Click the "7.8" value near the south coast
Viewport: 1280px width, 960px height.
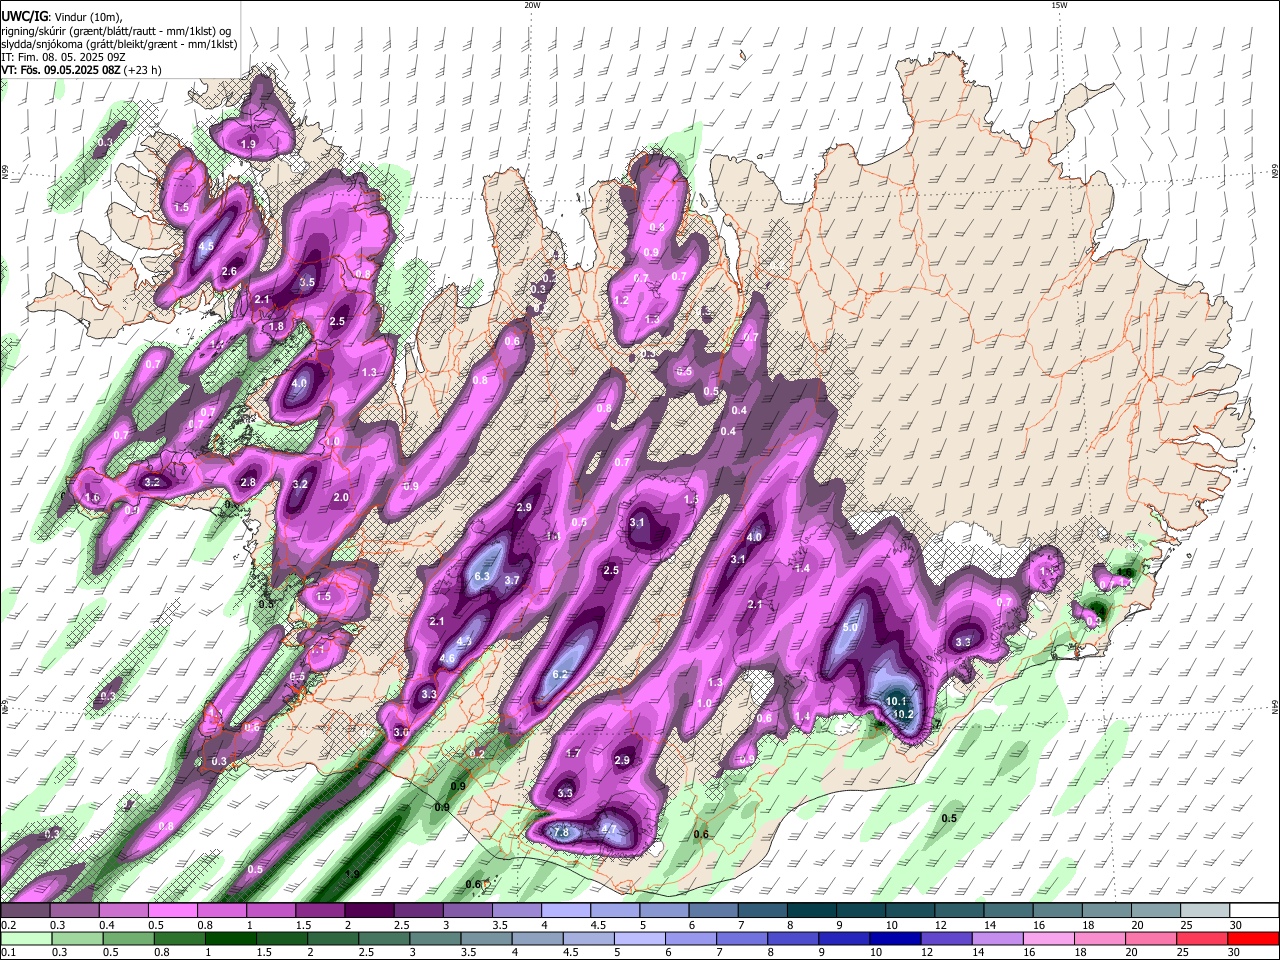point(561,832)
